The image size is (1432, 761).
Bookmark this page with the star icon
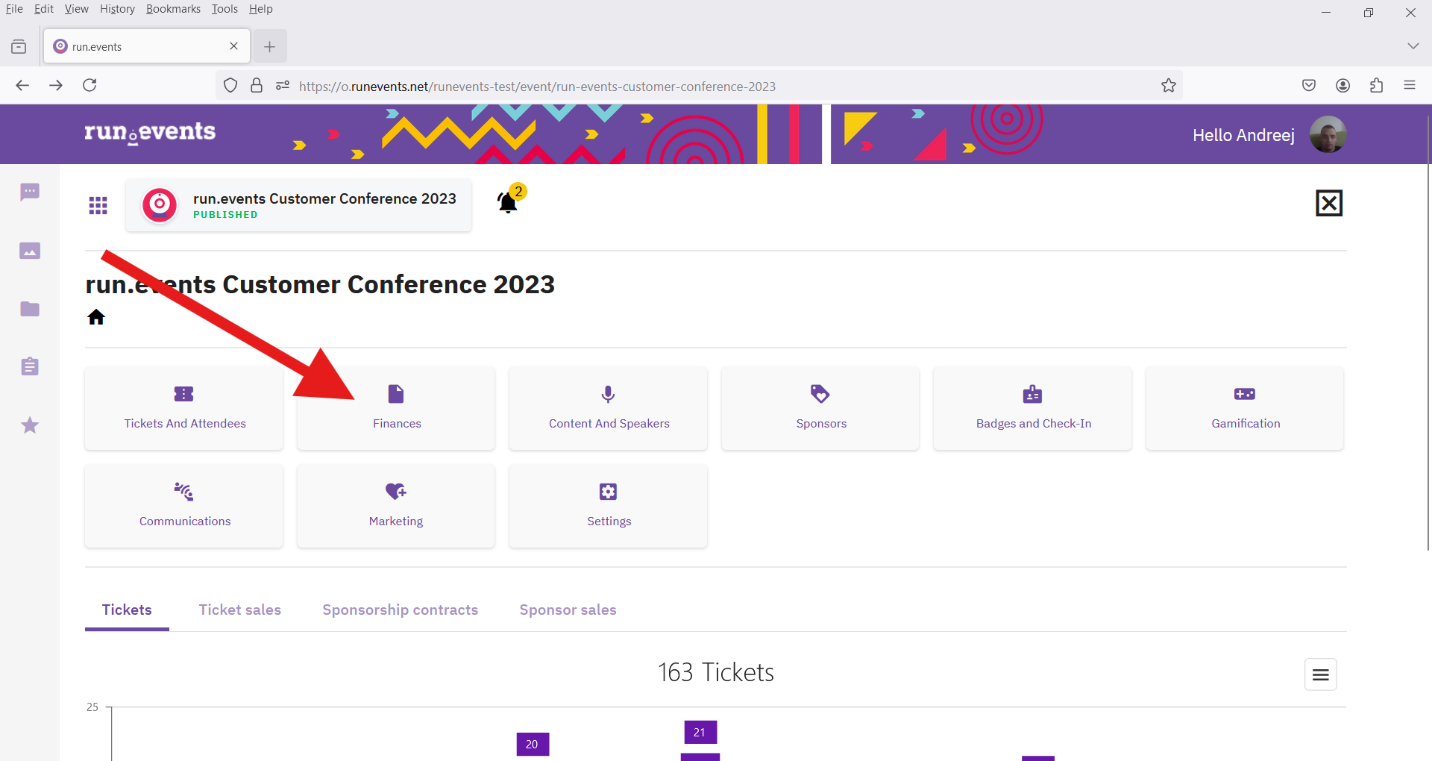point(1168,86)
